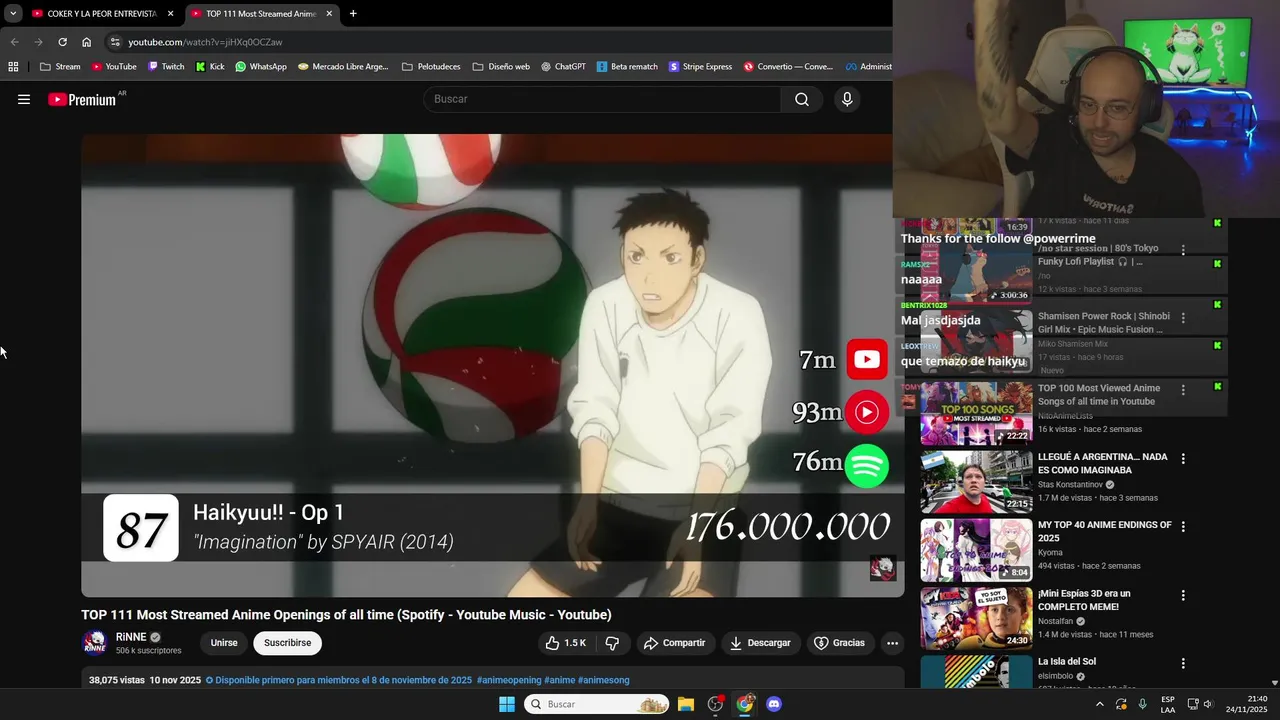Share the video with Compartir
1280x720 pixels.
click(x=675, y=643)
